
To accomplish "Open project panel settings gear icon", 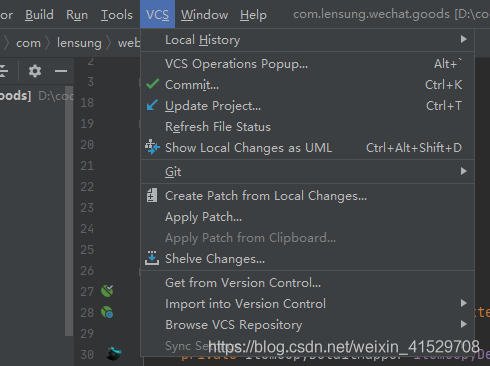I will tap(35, 71).
